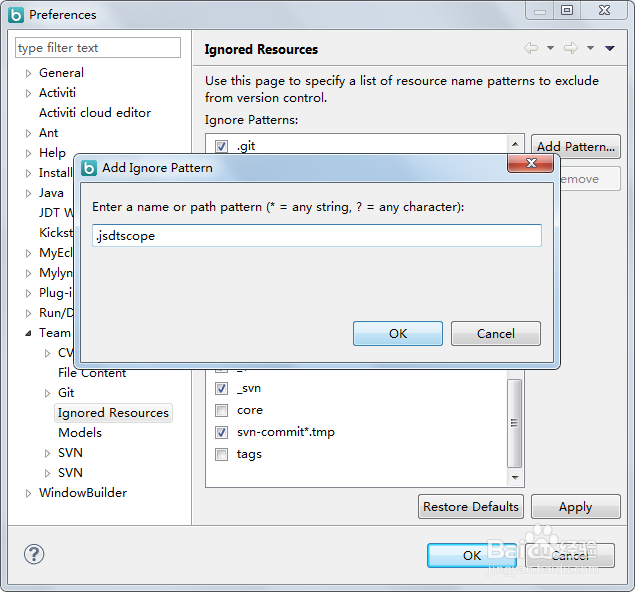The width and height of the screenshot is (635, 592).
Task: Click the Restore Defaults button
Action: click(x=471, y=507)
